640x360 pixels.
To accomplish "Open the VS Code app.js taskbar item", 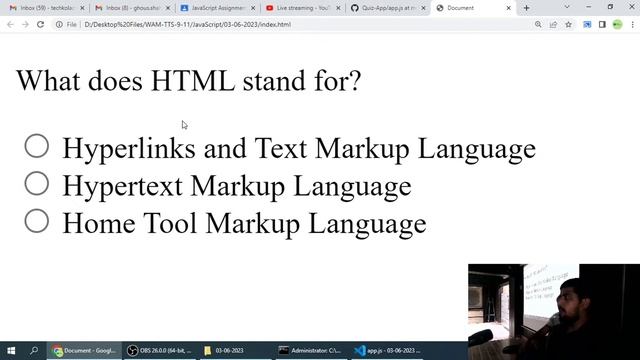I will coord(387,351).
